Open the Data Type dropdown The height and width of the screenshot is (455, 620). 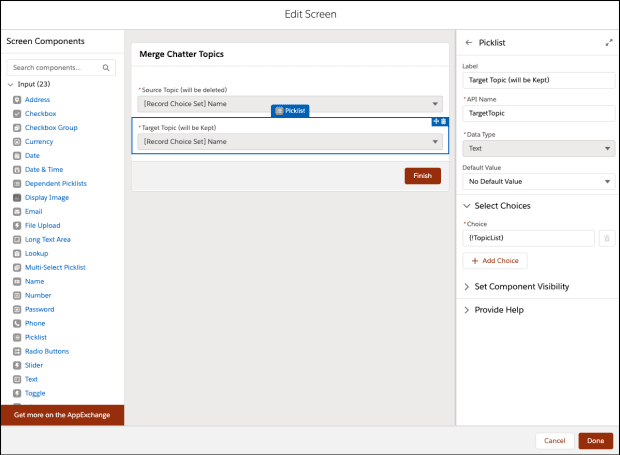tap(539, 149)
